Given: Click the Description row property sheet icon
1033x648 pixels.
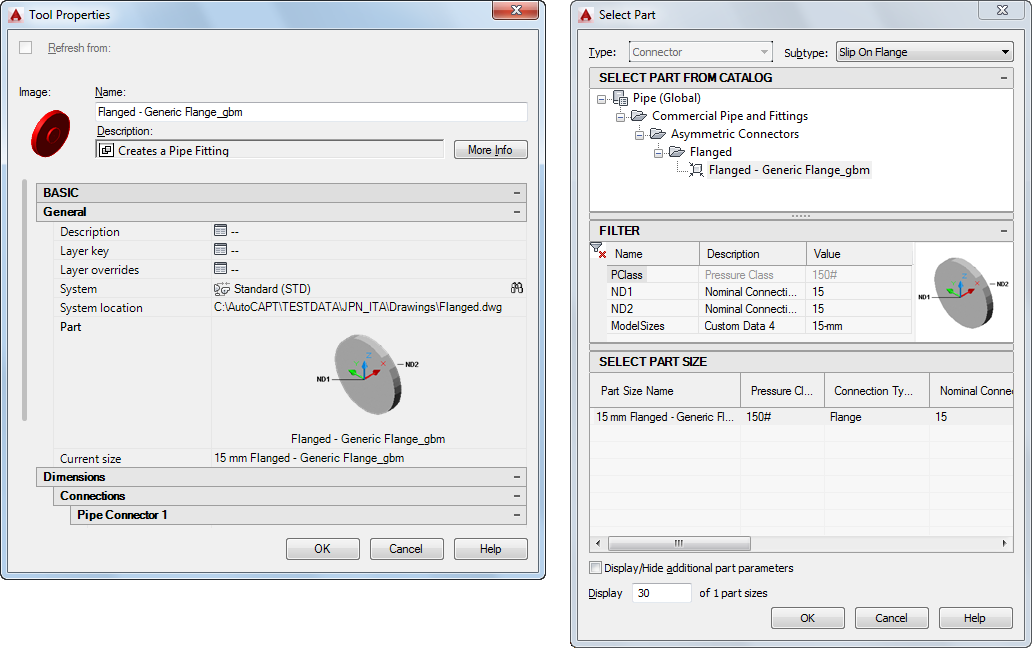Looking at the screenshot, I should pyautogui.click(x=221, y=230).
